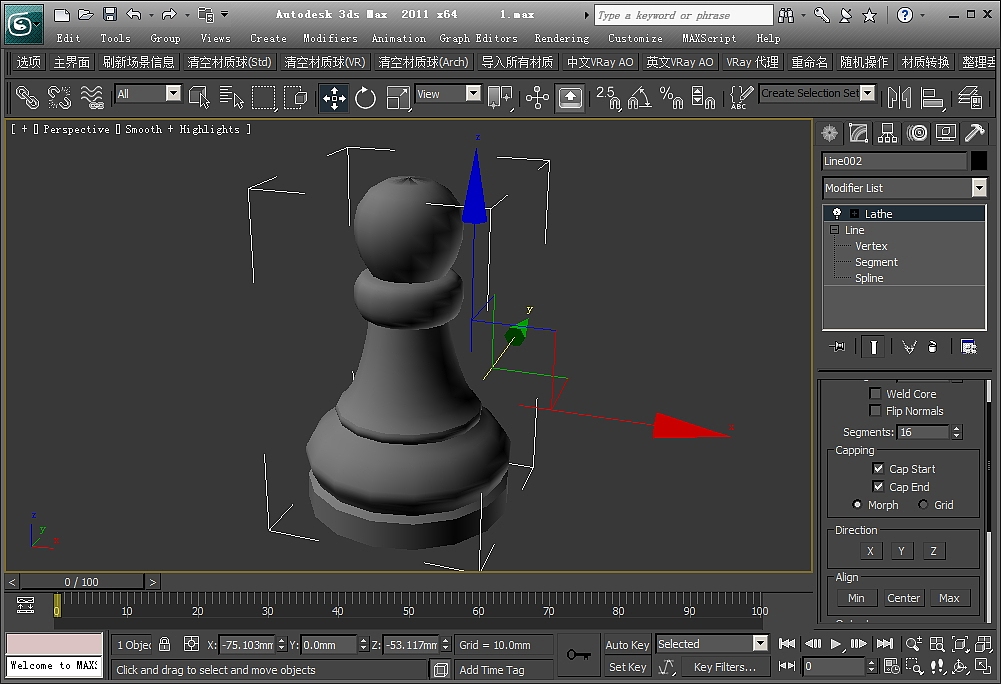Click the Play Animation button
This screenshot has width=1001, height=684.
[x=836, y=644]
